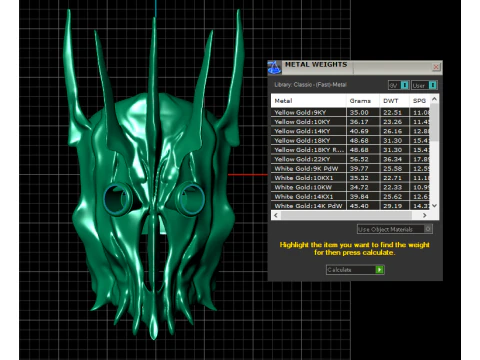Click the 45.40 grams value
The image size is (480, 360).
pyautogui.click(x=359, y=206)
